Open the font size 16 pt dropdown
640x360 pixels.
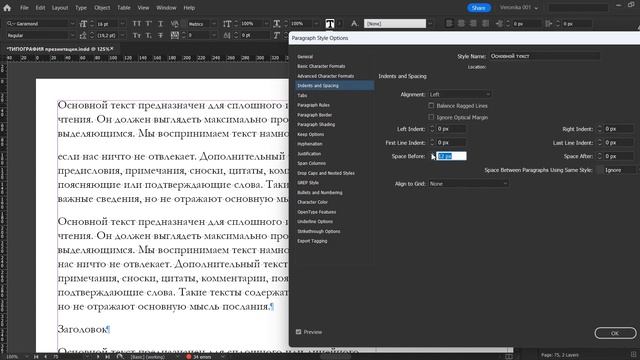click(122, 24)
